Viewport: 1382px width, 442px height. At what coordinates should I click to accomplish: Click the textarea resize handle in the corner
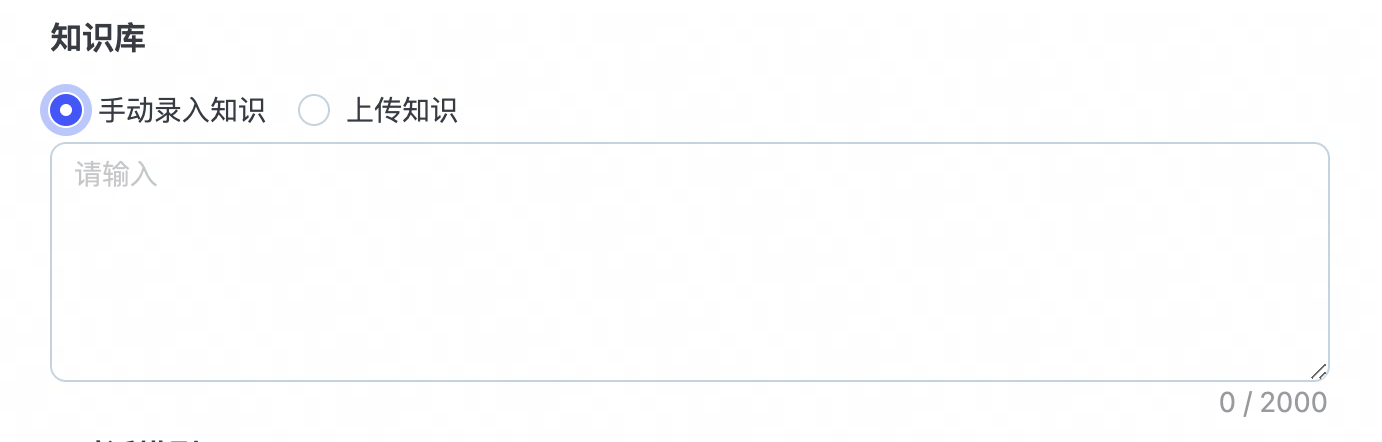[1319, 371]
